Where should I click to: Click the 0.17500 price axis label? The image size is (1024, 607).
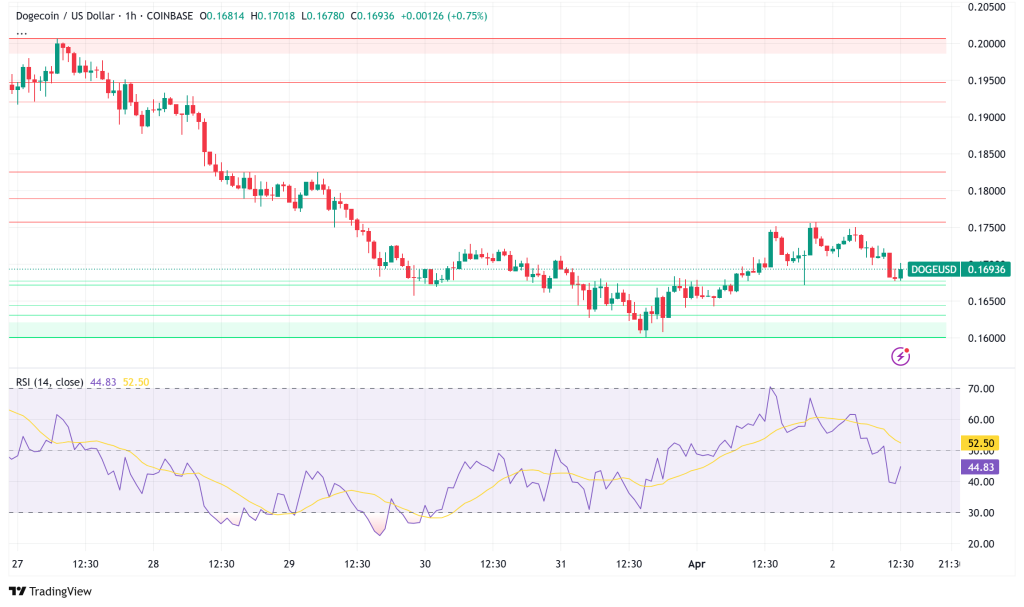pos(986,228)
